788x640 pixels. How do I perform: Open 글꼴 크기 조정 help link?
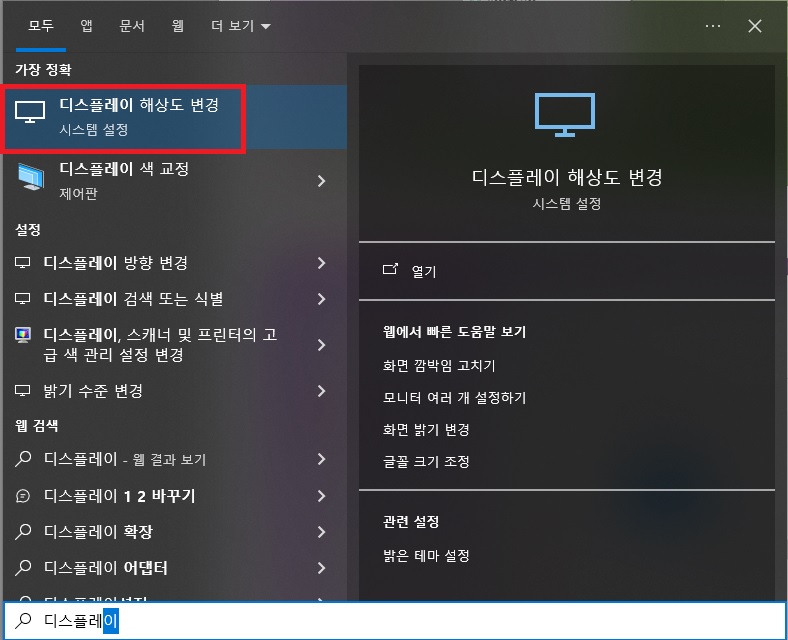[426, 462]
